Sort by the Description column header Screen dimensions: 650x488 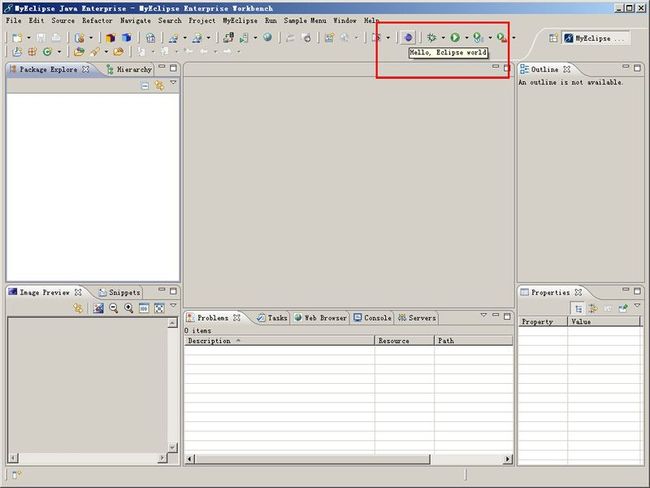tap(279, 341)
